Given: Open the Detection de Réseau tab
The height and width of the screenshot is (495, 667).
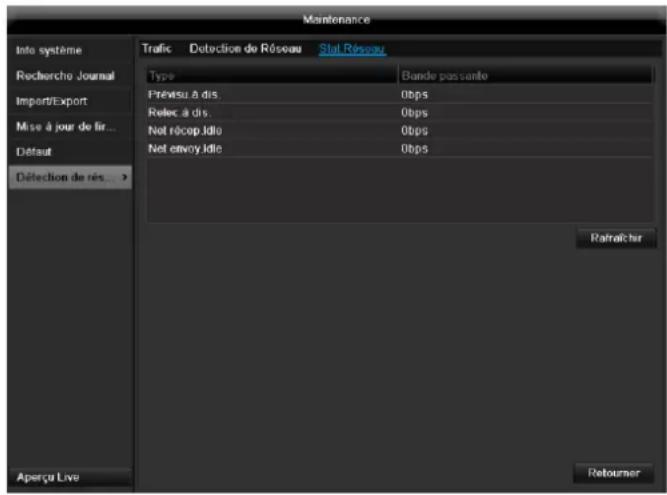Looking at the screenshot, I should [x=245, y=48].
